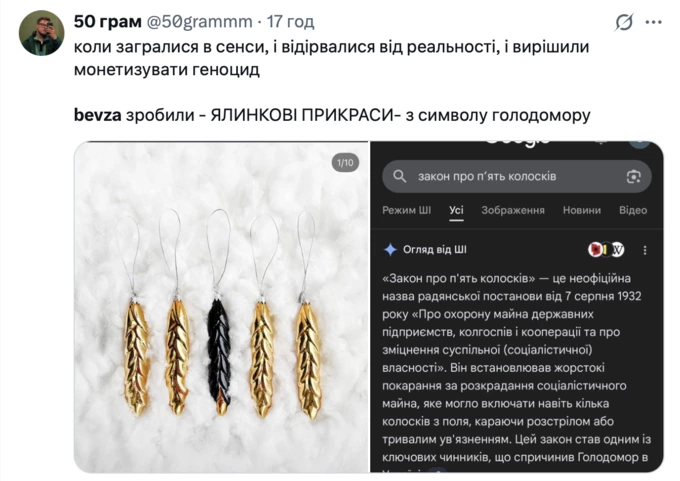The image size is (680, 481).
Task: Go to the Новини tab
Action: (581, 210)
